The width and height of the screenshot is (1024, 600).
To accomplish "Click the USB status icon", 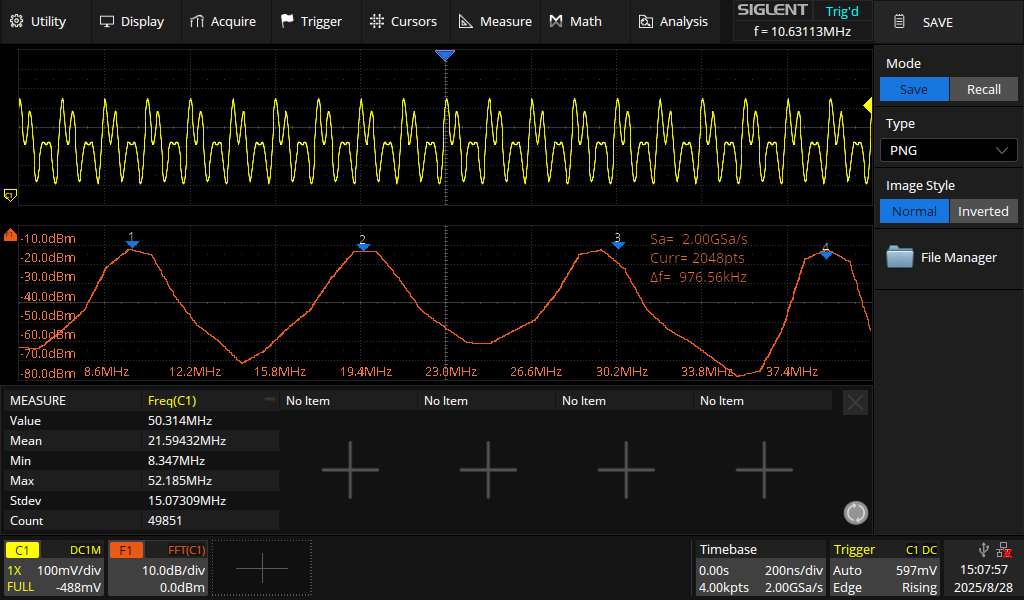I will pyautogui.click(x=984, y=549).
